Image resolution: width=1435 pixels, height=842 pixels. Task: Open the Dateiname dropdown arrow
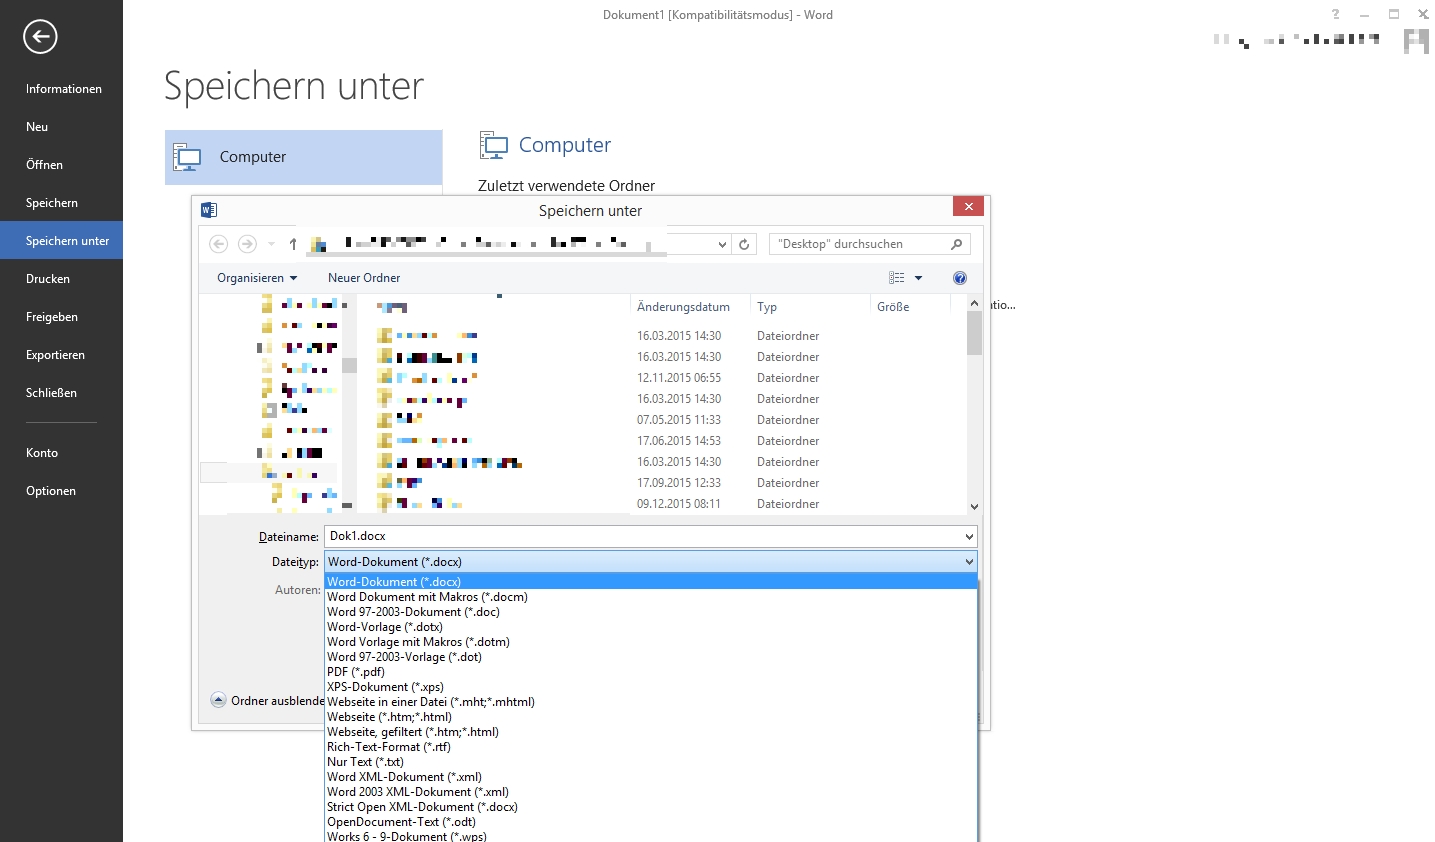tap(969, 537)
